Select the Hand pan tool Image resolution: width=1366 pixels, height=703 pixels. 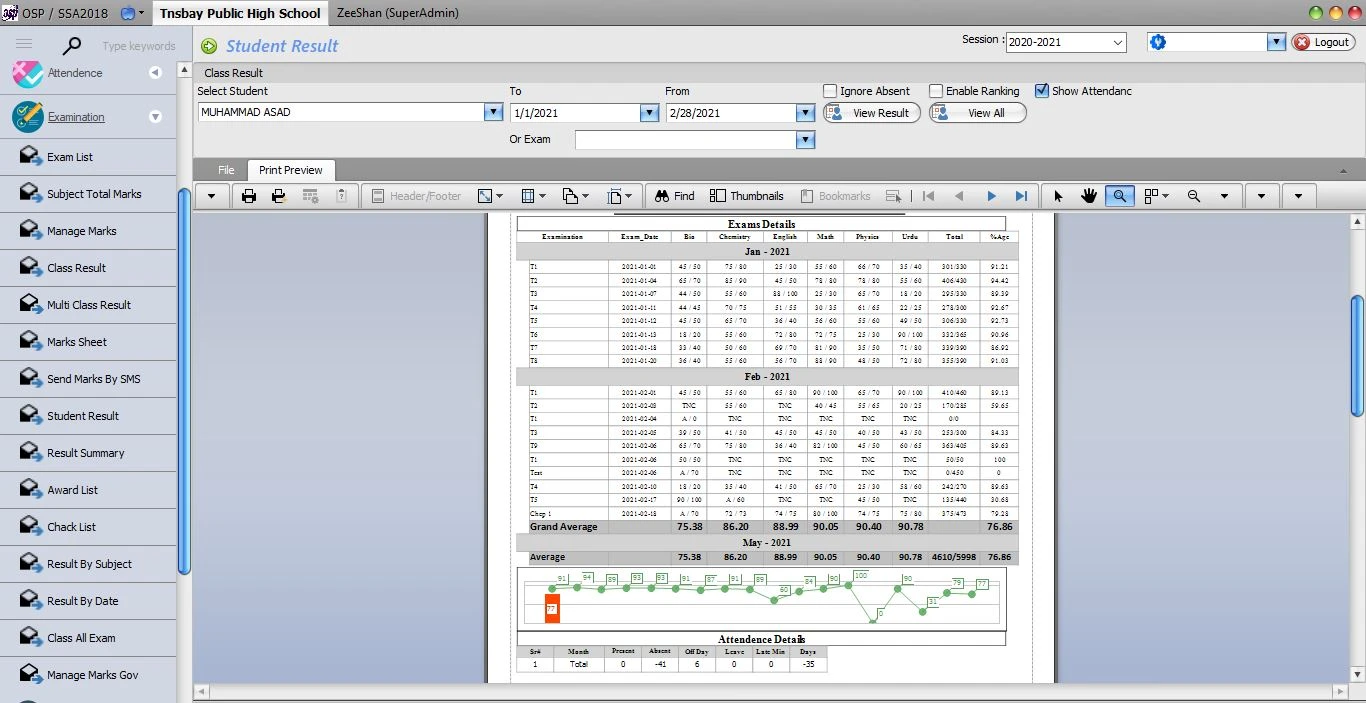click(1089, 196)
